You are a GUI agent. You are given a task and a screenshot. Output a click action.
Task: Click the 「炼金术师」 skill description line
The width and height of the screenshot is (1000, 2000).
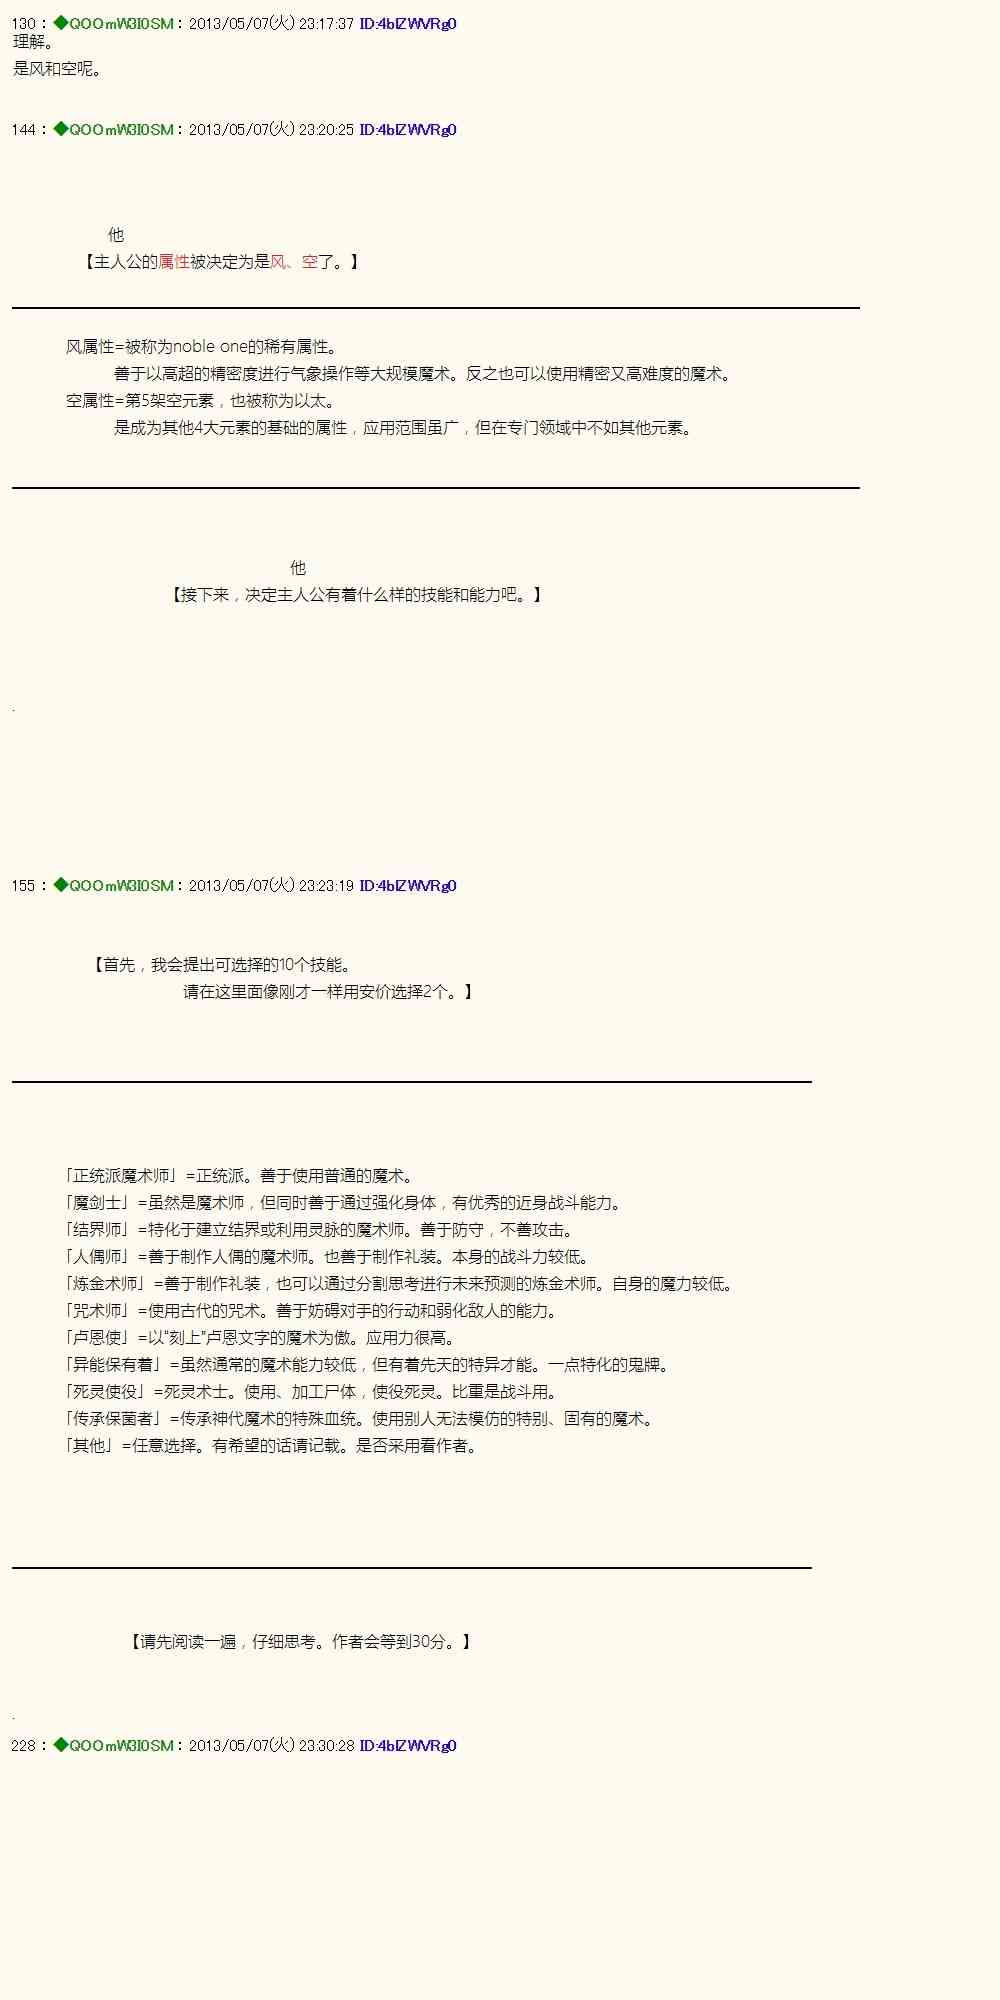pos(399,1283)
